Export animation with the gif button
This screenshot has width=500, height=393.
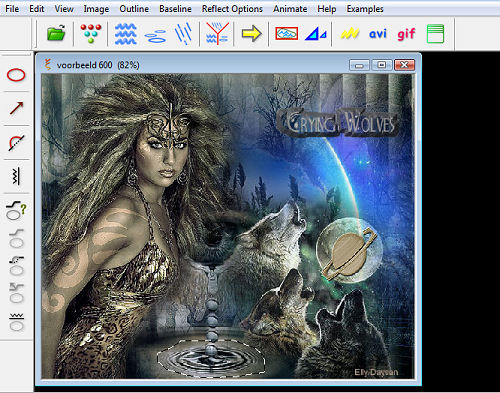pos(406,34)
